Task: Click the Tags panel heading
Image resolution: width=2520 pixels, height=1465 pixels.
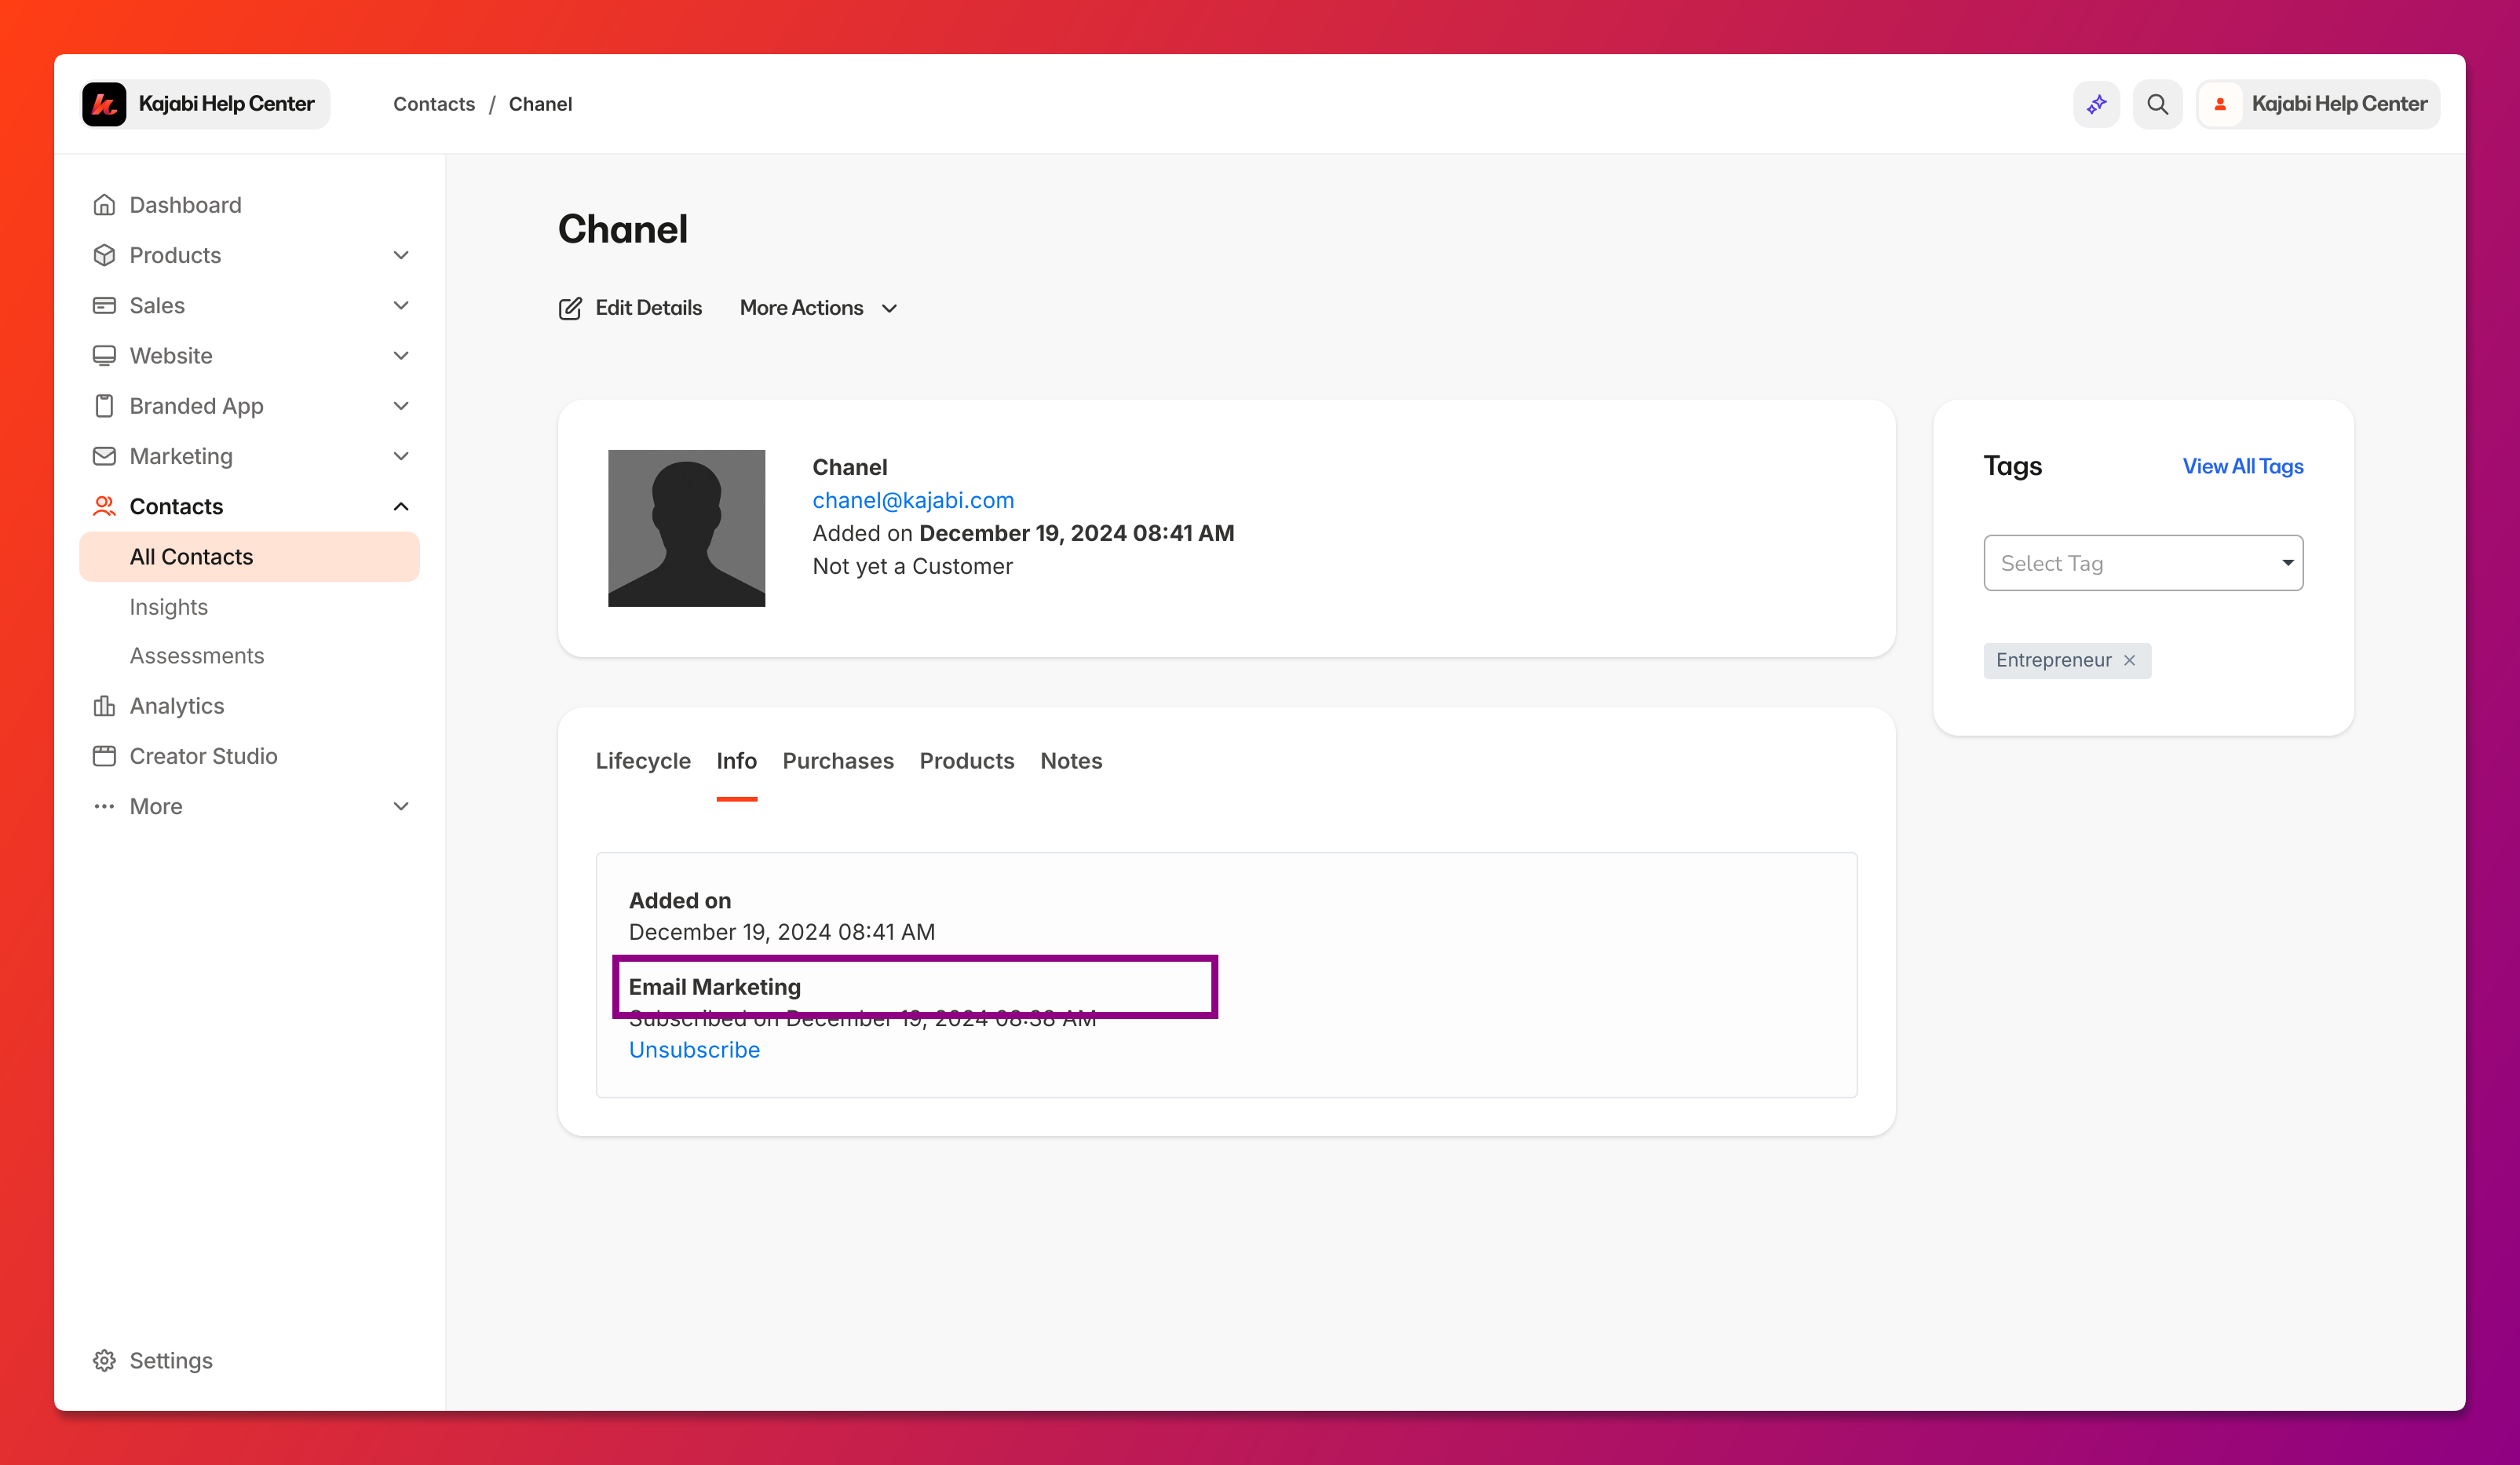Action: (2012, 466)
